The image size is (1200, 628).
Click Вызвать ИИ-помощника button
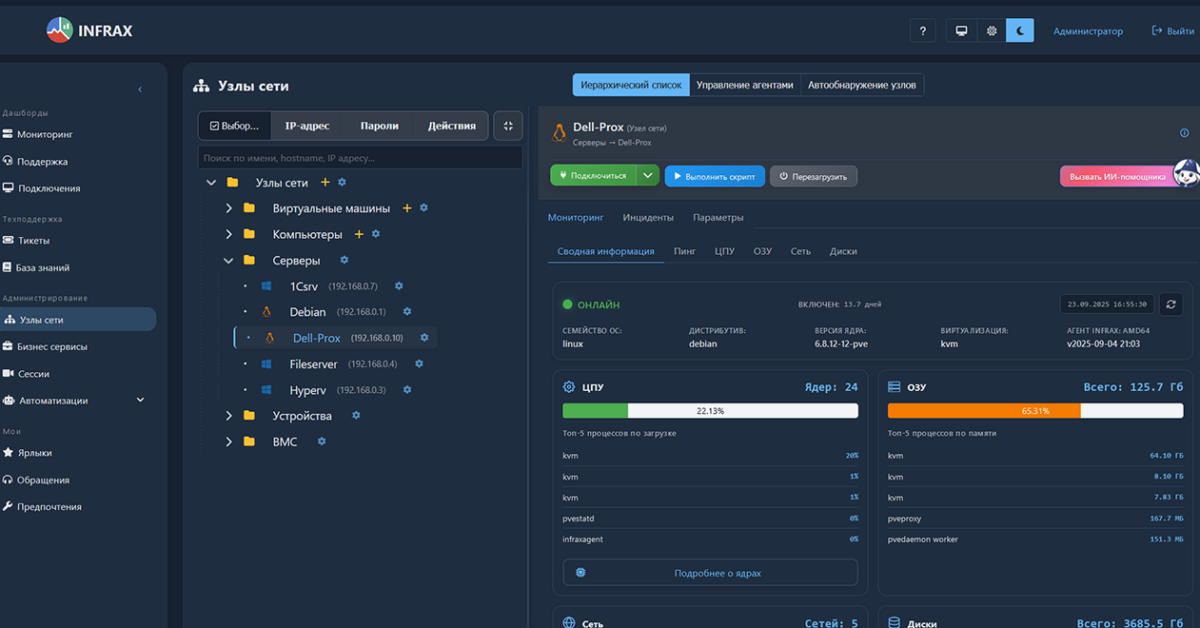coord(1118,176)
